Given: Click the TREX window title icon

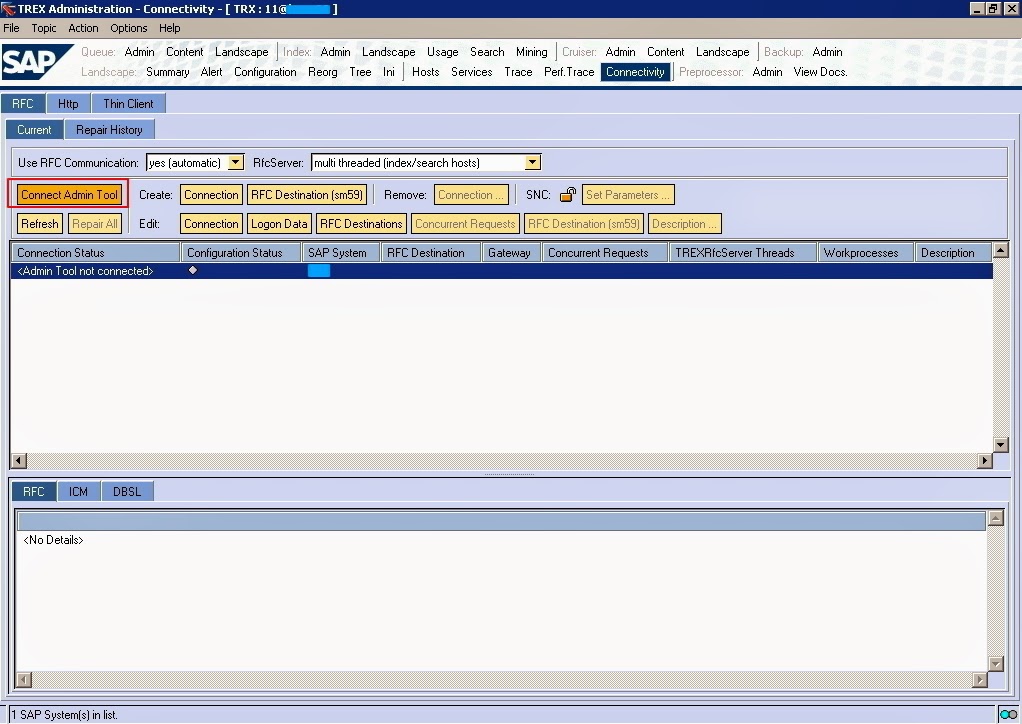Looking at the screenshot, I should point(8,9).
